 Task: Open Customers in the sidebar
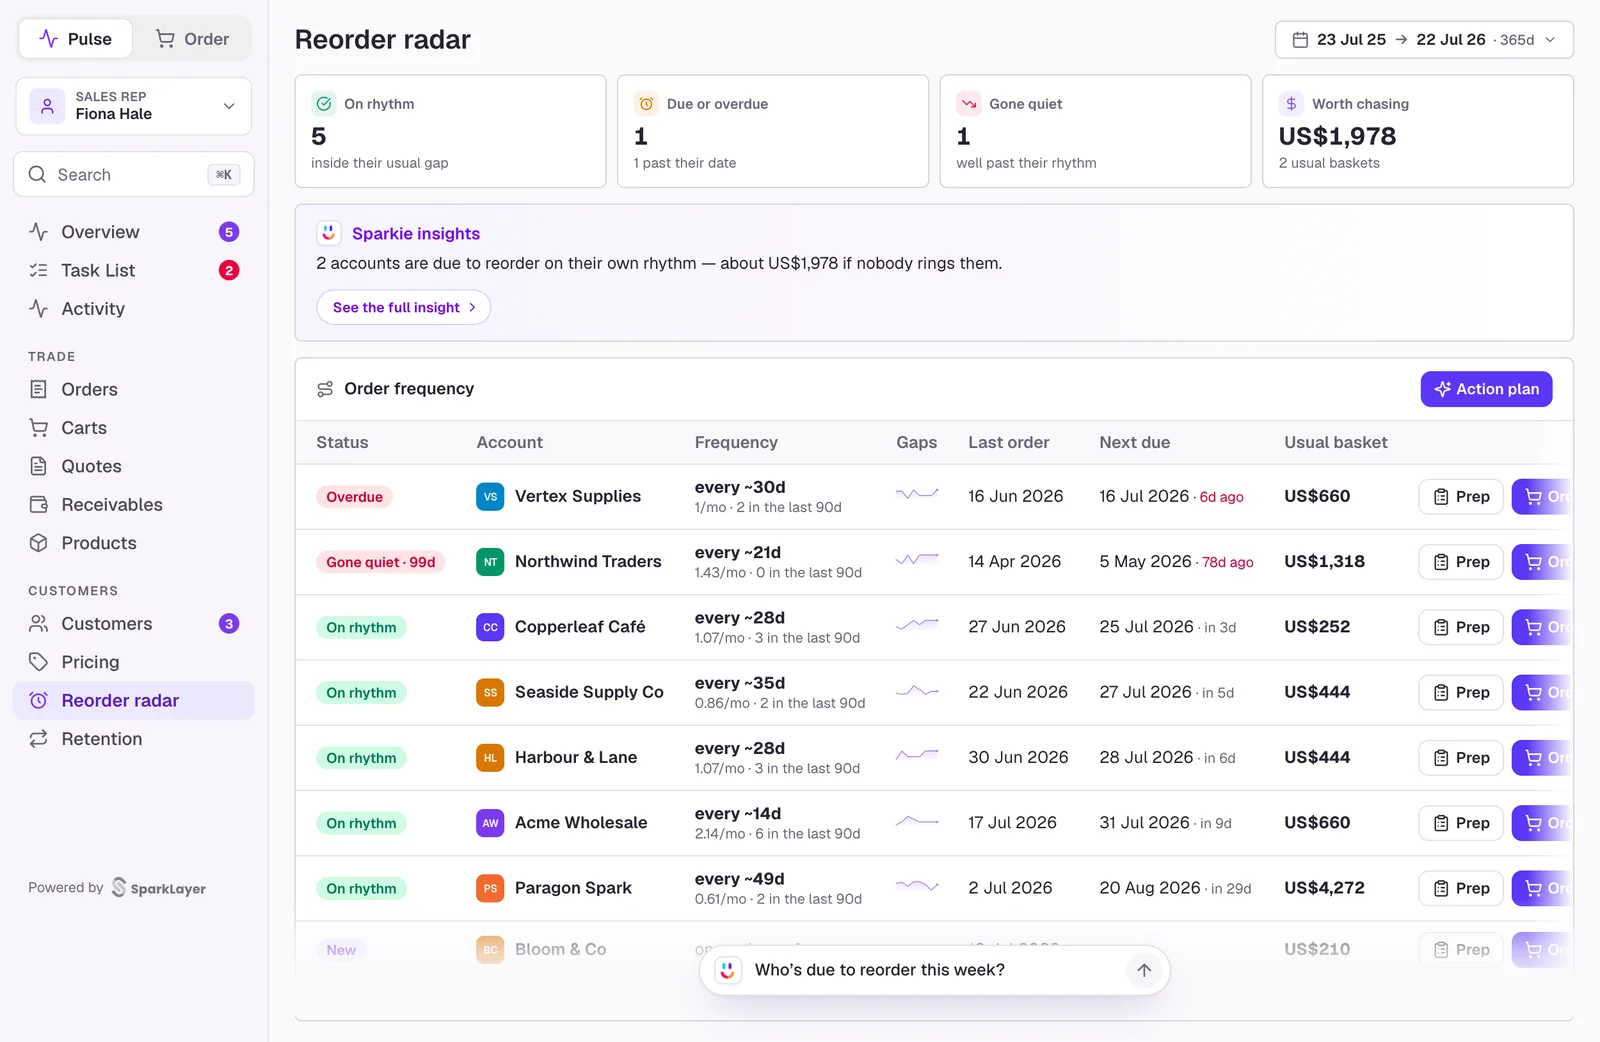point(134,624)
